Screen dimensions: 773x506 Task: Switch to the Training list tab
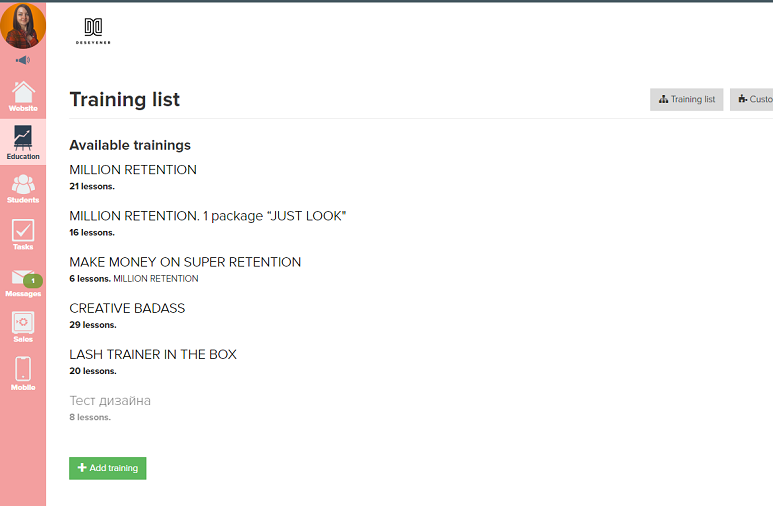point(687,99)
